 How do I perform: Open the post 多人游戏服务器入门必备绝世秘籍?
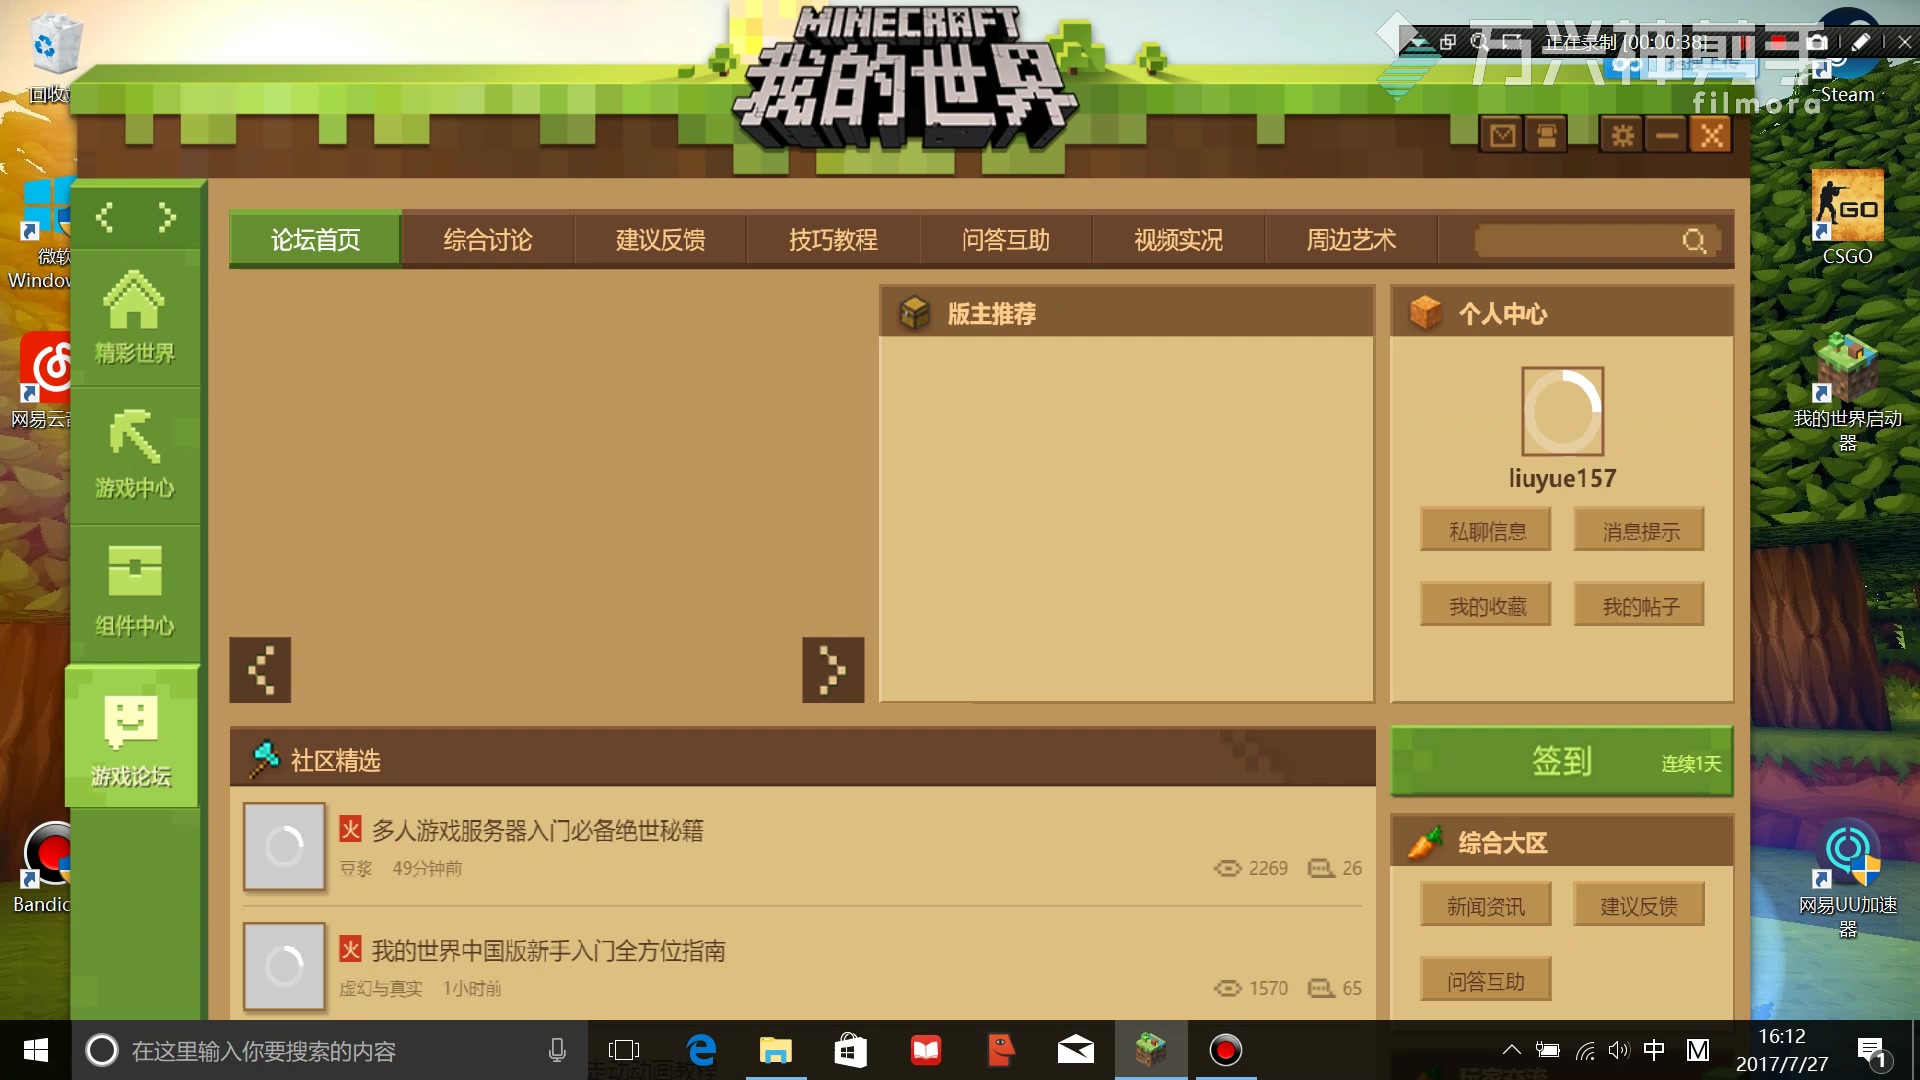(x=538, y=830)
